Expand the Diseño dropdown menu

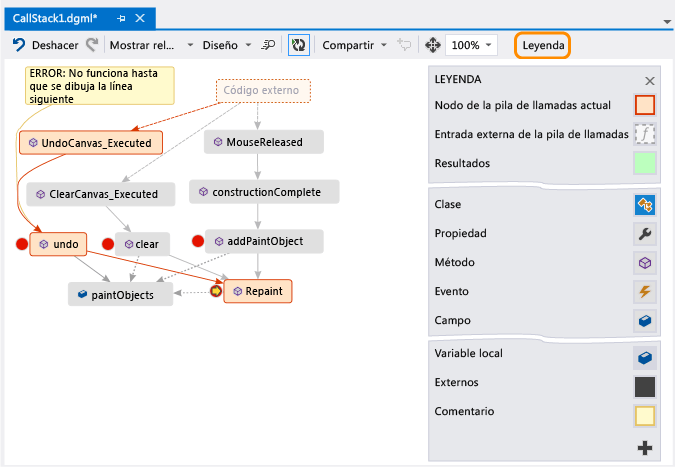point(227,45)
